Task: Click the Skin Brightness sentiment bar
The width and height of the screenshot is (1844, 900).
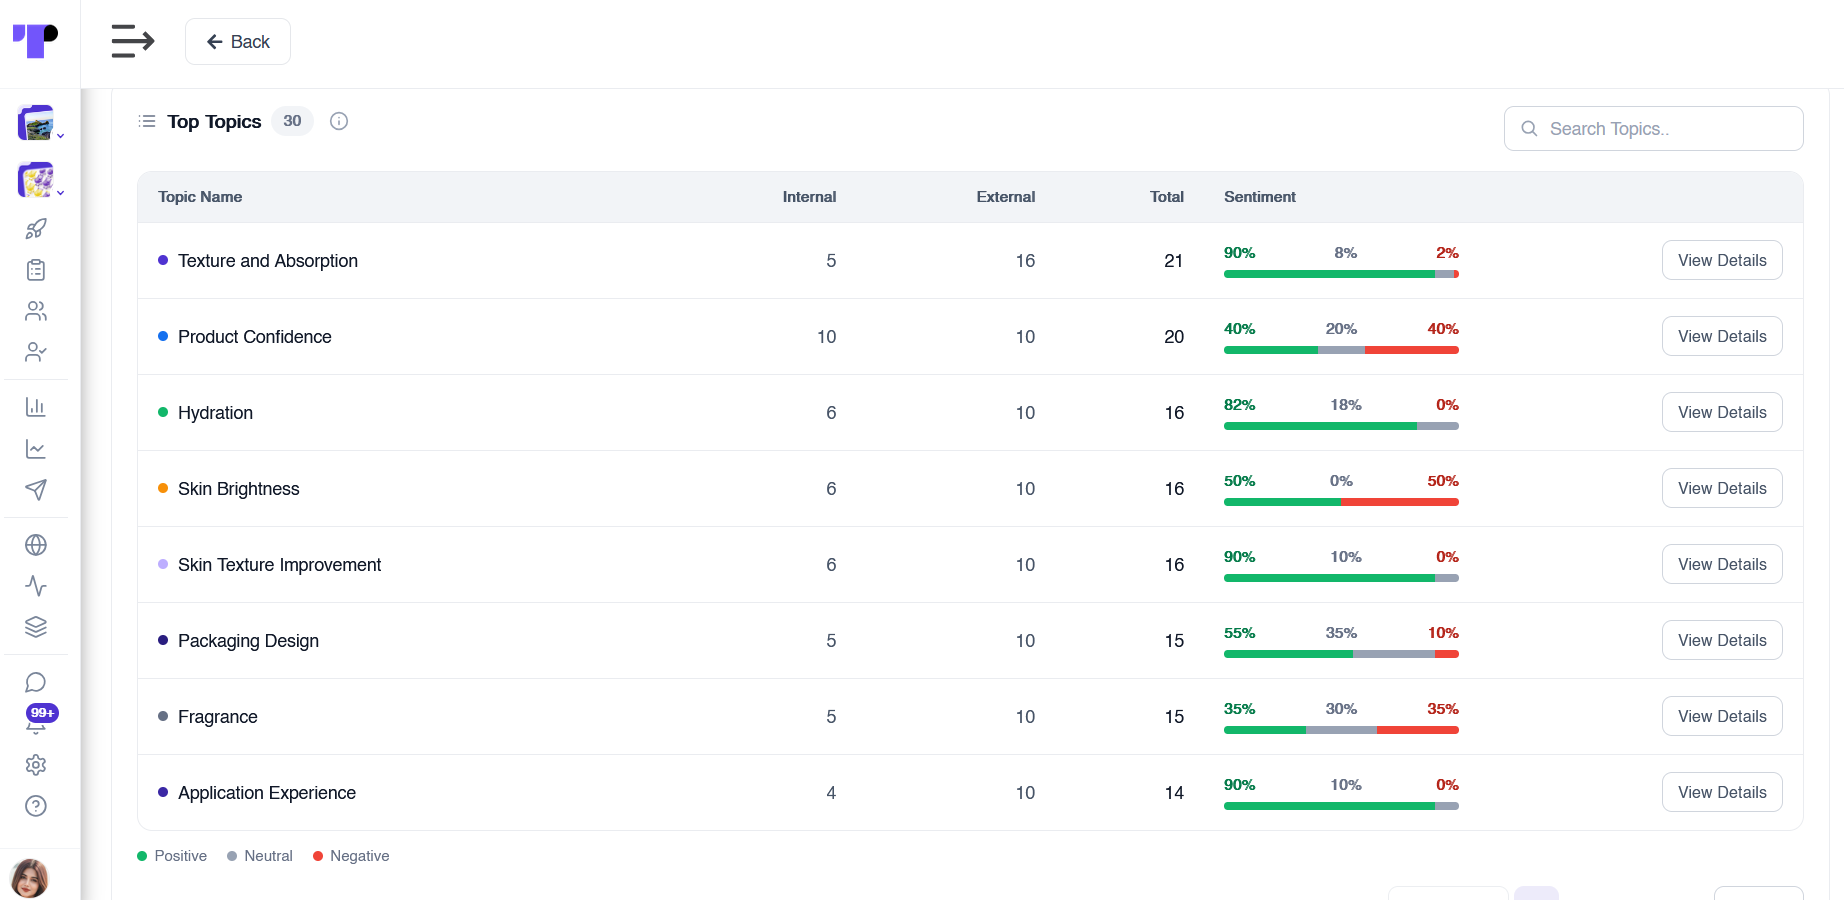Action: click(x=1341, y=502)
